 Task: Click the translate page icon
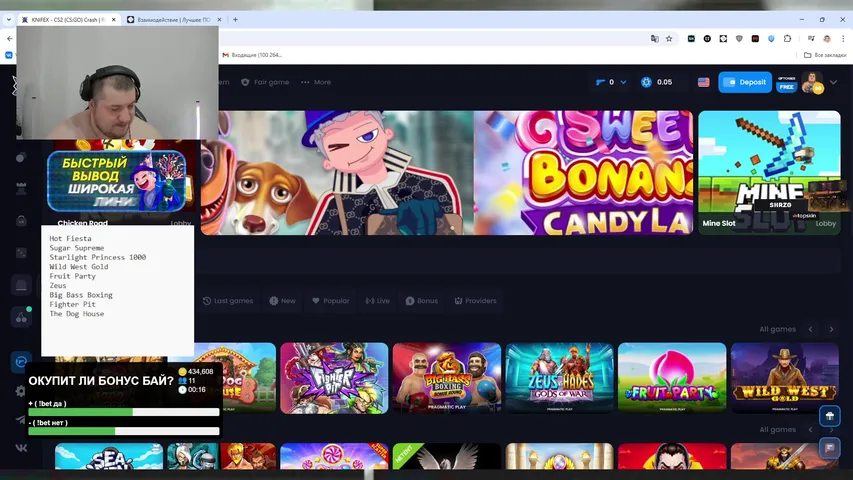click(x=654, y=39)
